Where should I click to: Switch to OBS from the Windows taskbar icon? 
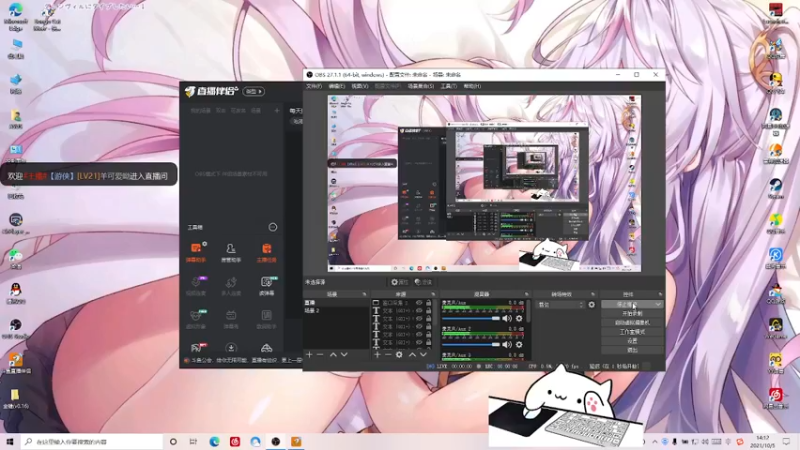[x=276, y=441]
